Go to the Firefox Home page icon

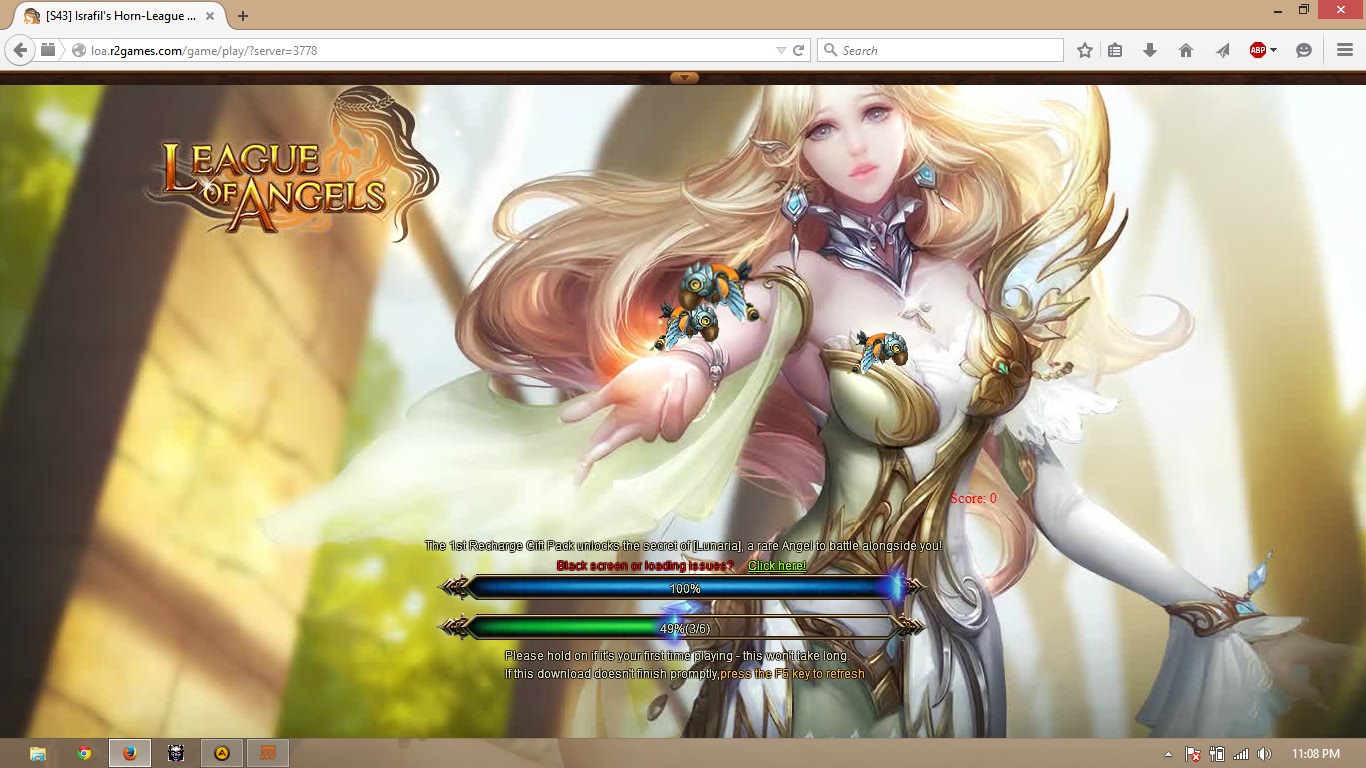1186,50
